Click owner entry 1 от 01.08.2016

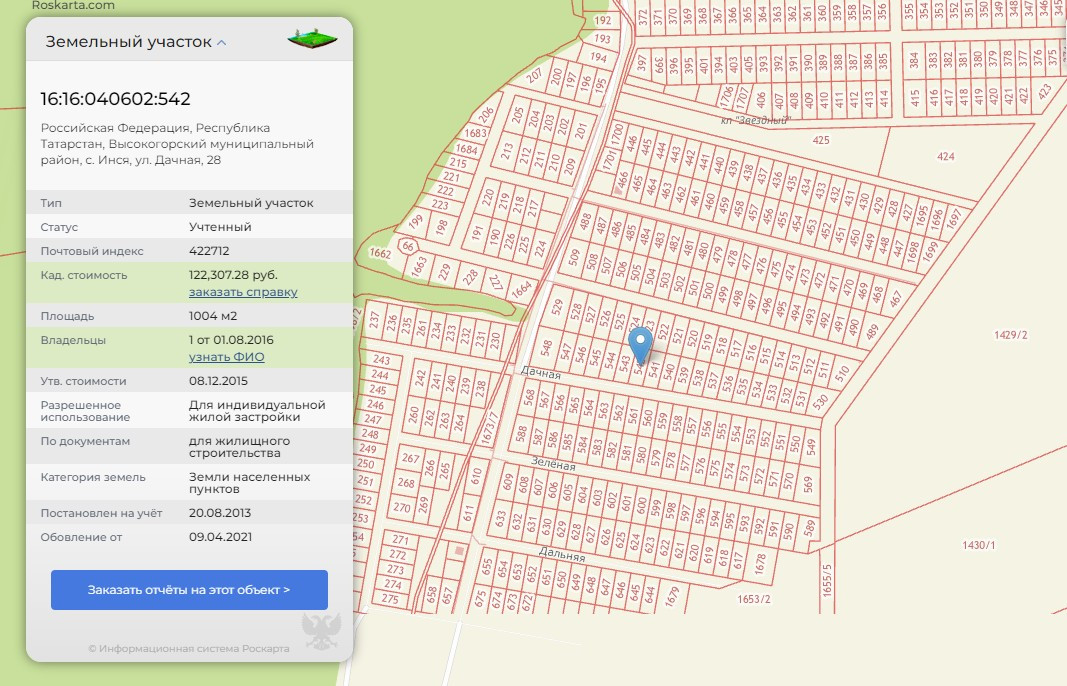231,340
